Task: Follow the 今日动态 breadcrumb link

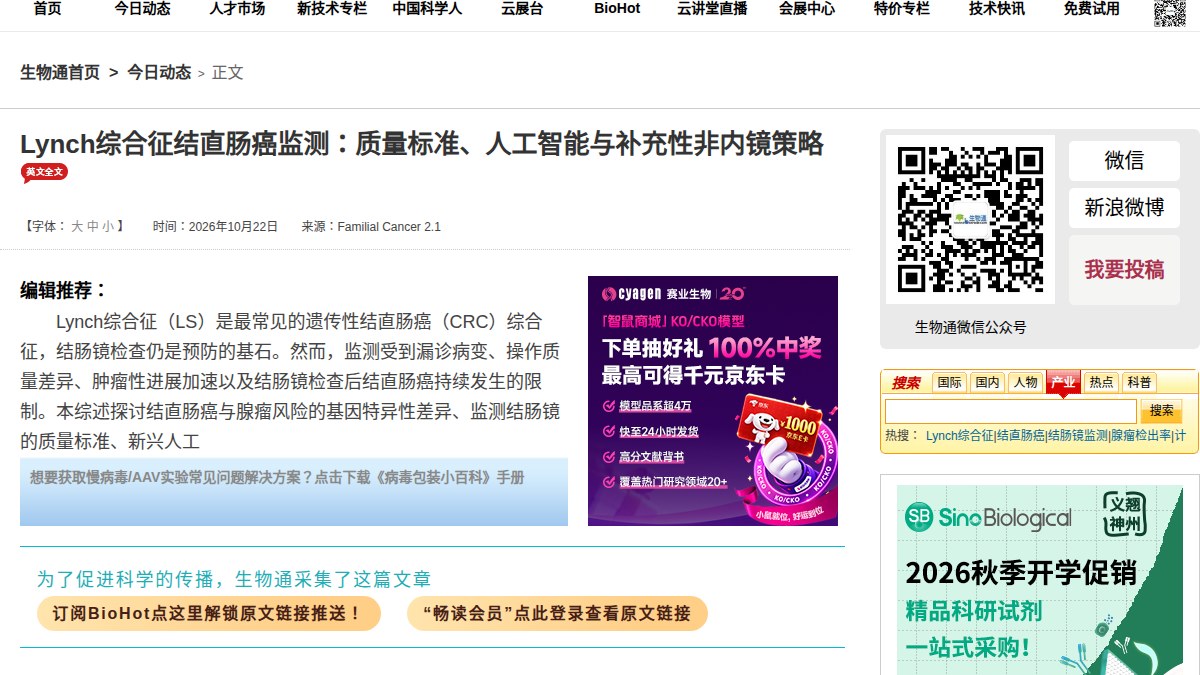Action: pyautogui.click(x=159, y=72)
